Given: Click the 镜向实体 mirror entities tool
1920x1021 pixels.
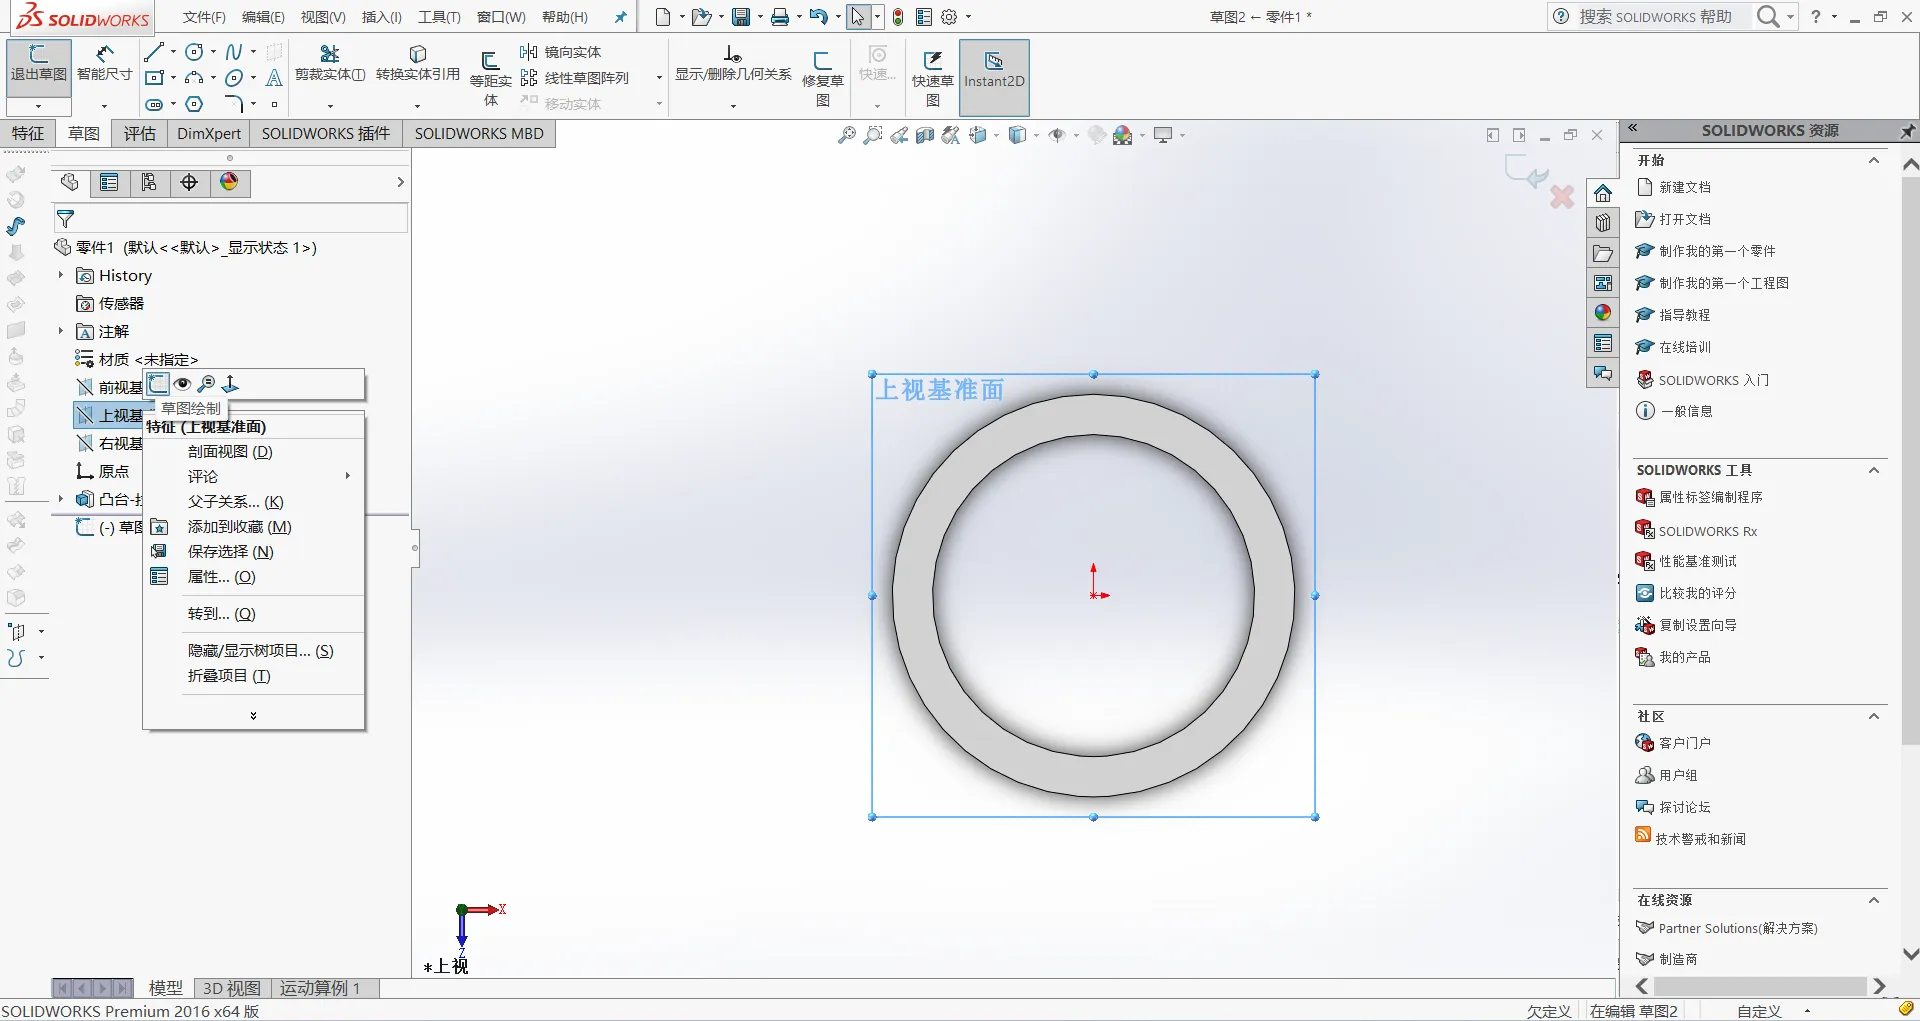Looking at the screenshot, I should pyautogui.click(x=561, y=52).
